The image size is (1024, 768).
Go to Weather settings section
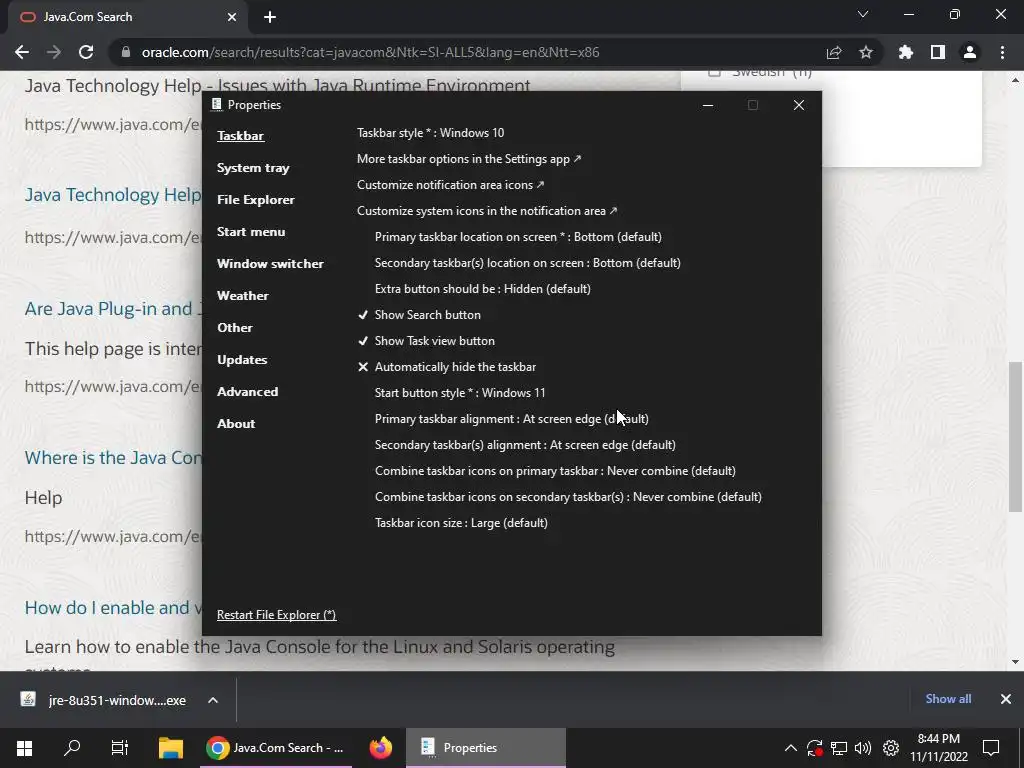click(x=242, y=296)
